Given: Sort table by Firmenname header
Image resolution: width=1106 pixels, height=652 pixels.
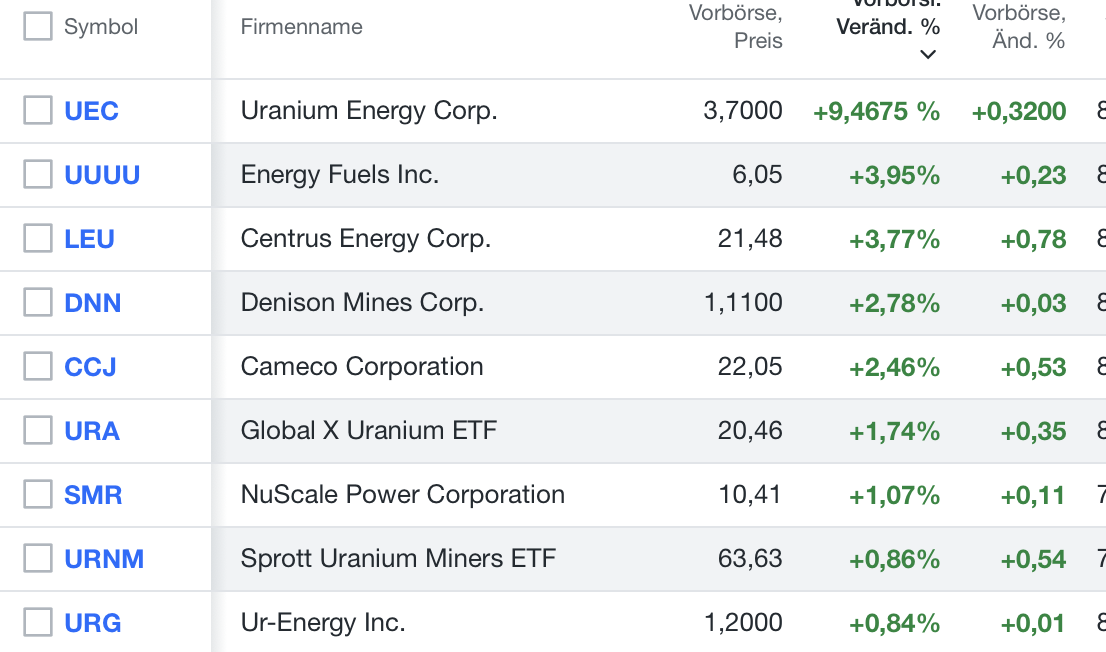Looking at the screenshot, I should pyautogui.click(x=301, y=27).
